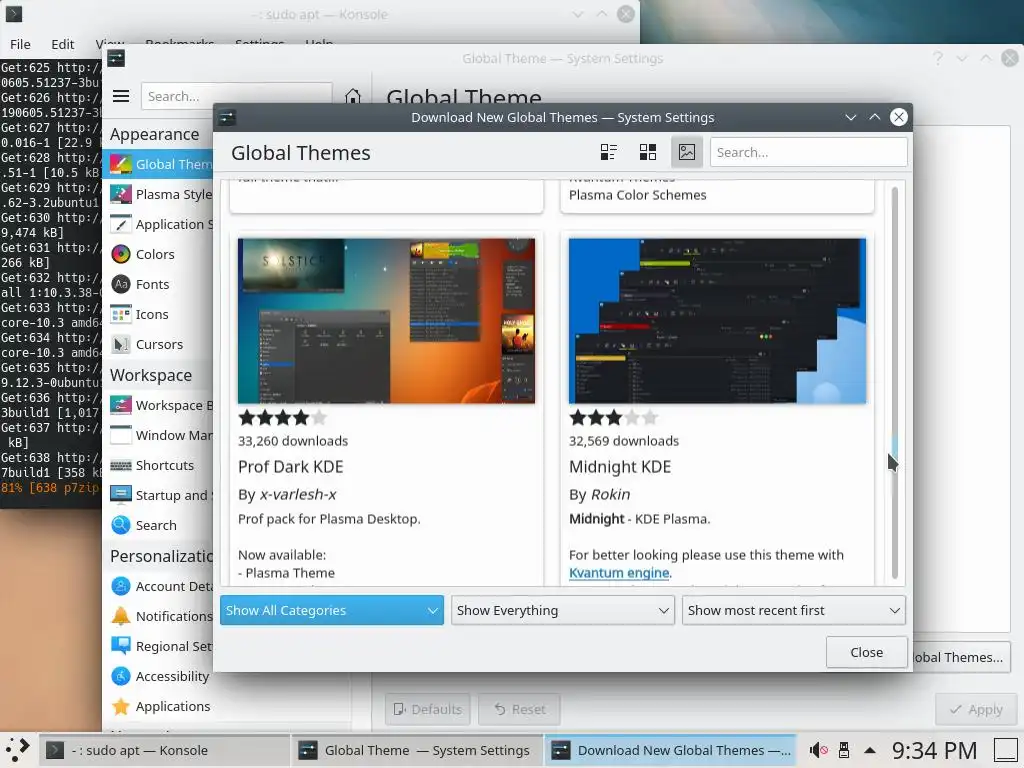Open the Cursors settings icon
This screenshot has height=768, width=1024.
click(x=121, y=344)
